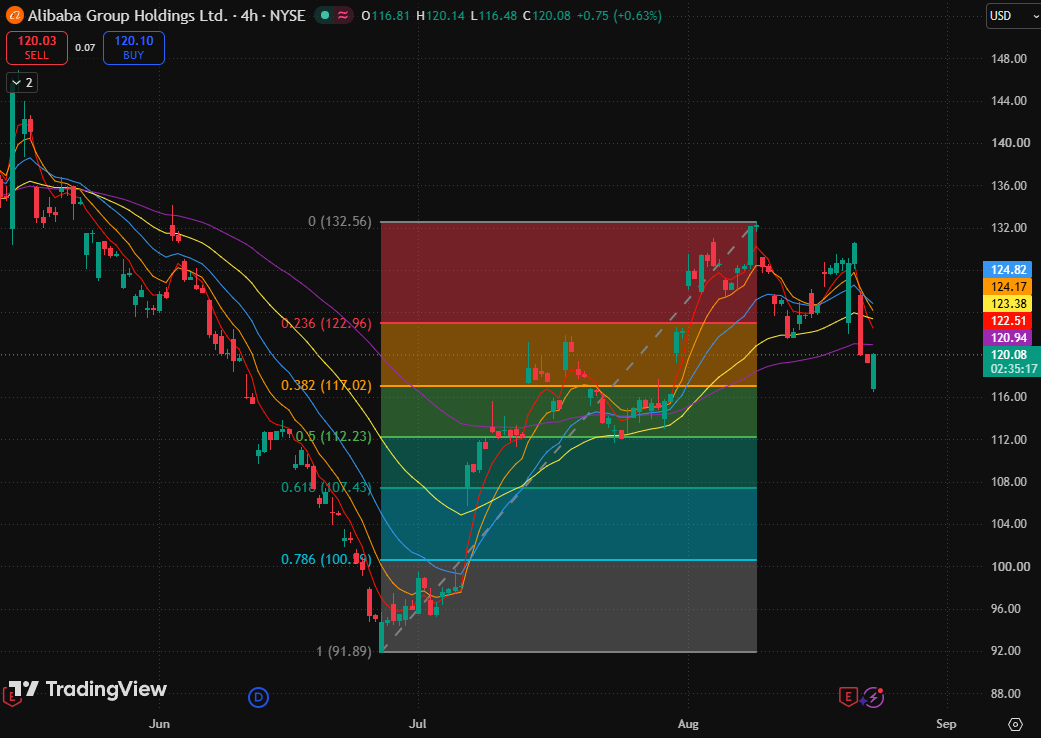Click the close price C120.08
The image size is (1041, 738).
(546, 15)
